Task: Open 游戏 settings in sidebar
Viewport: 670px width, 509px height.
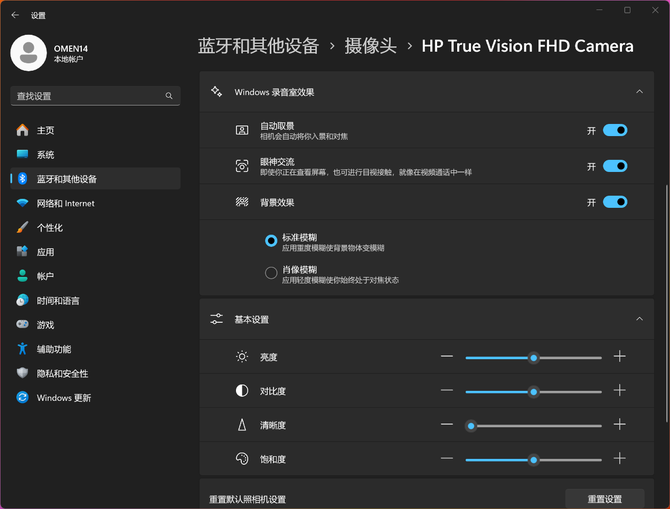Action: pyautogui.click(x=95, y=324)
